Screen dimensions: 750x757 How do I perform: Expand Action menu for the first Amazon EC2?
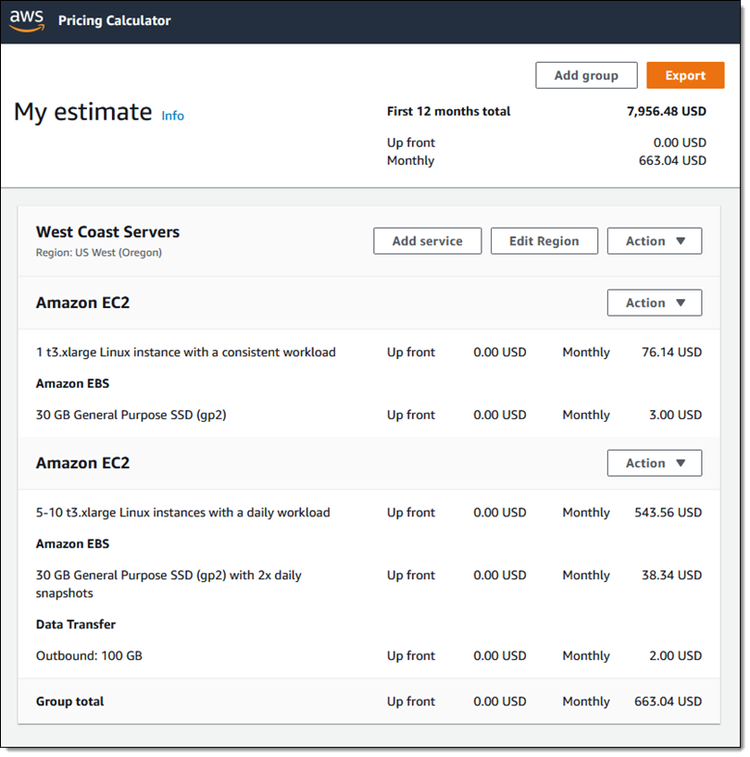[x=654, y=303]
